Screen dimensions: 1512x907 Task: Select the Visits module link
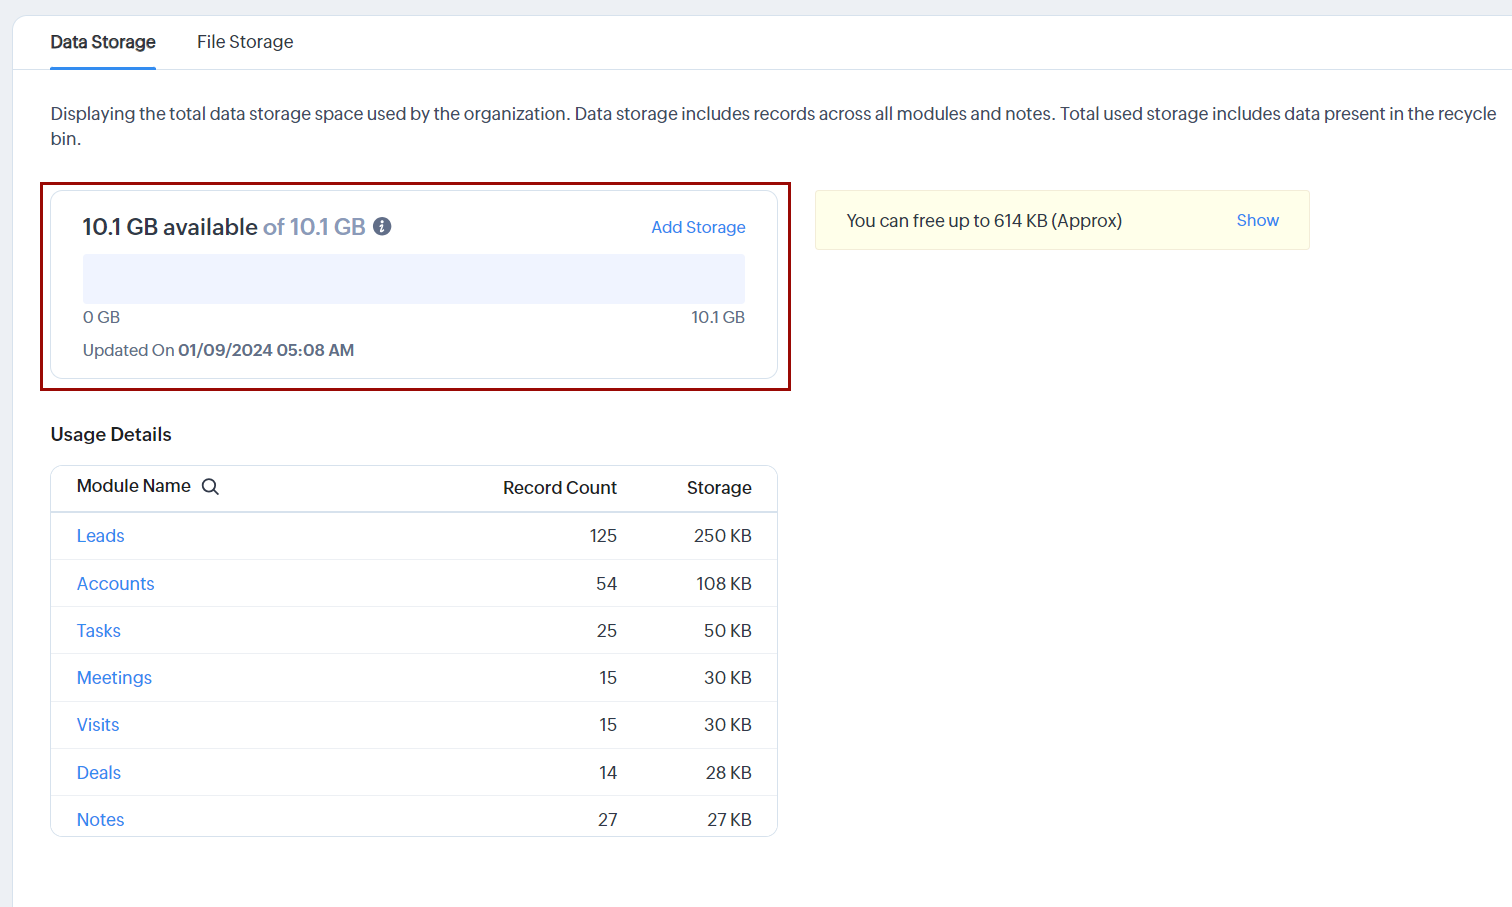point(98,725)
